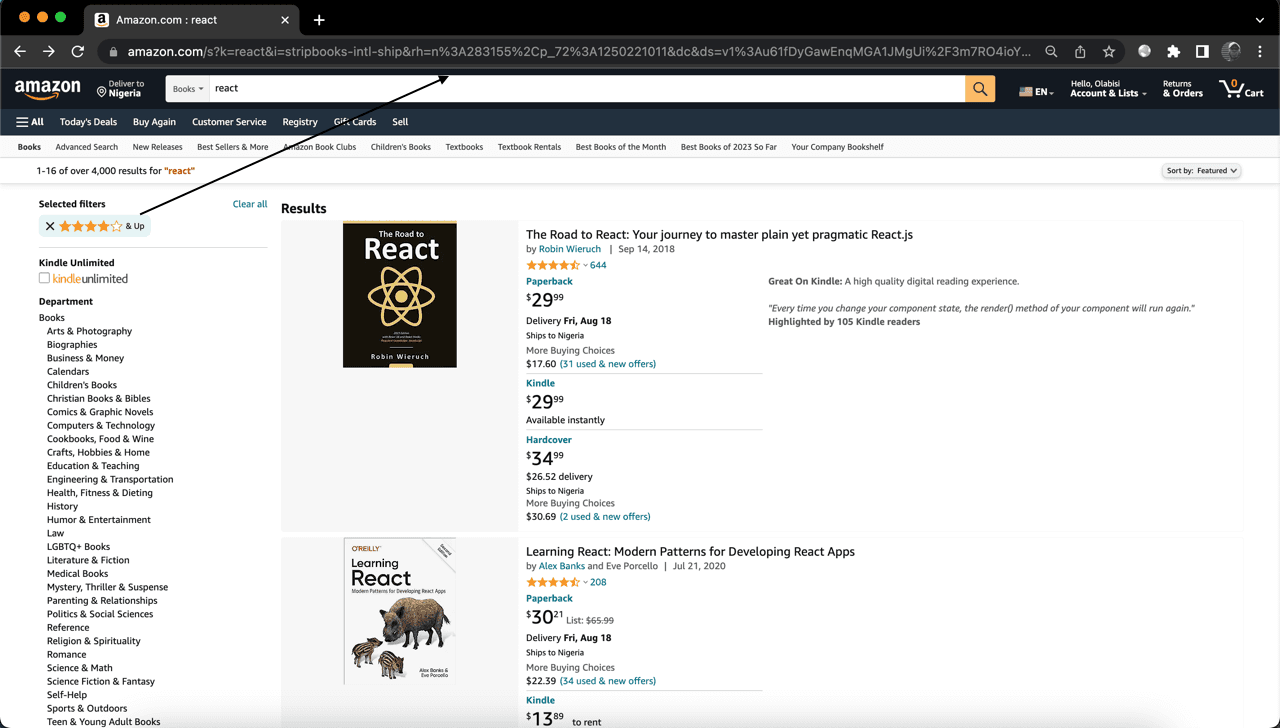
Task: Click The Road to React cover image
Action: tap(400, 294)
